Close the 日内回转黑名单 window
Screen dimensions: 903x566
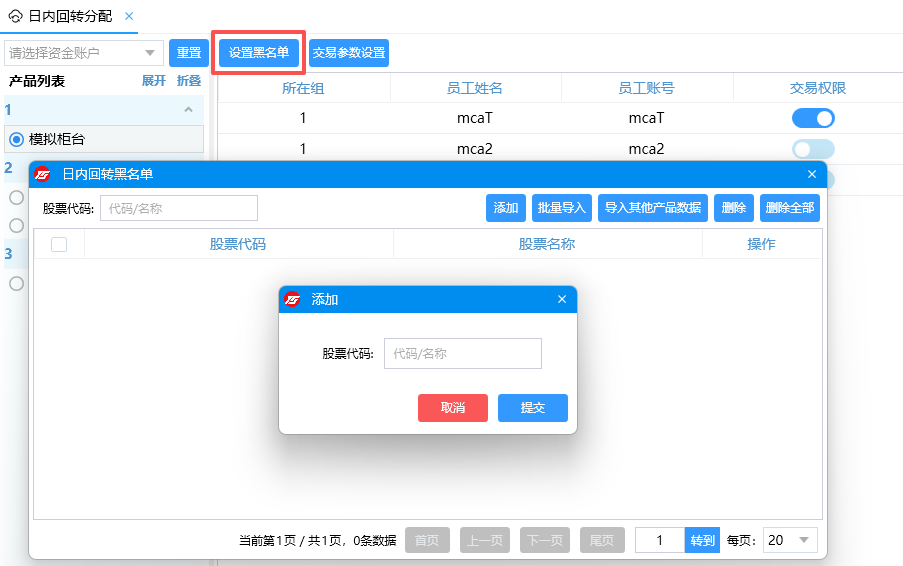pyautogui.click(x=812, y=174)
